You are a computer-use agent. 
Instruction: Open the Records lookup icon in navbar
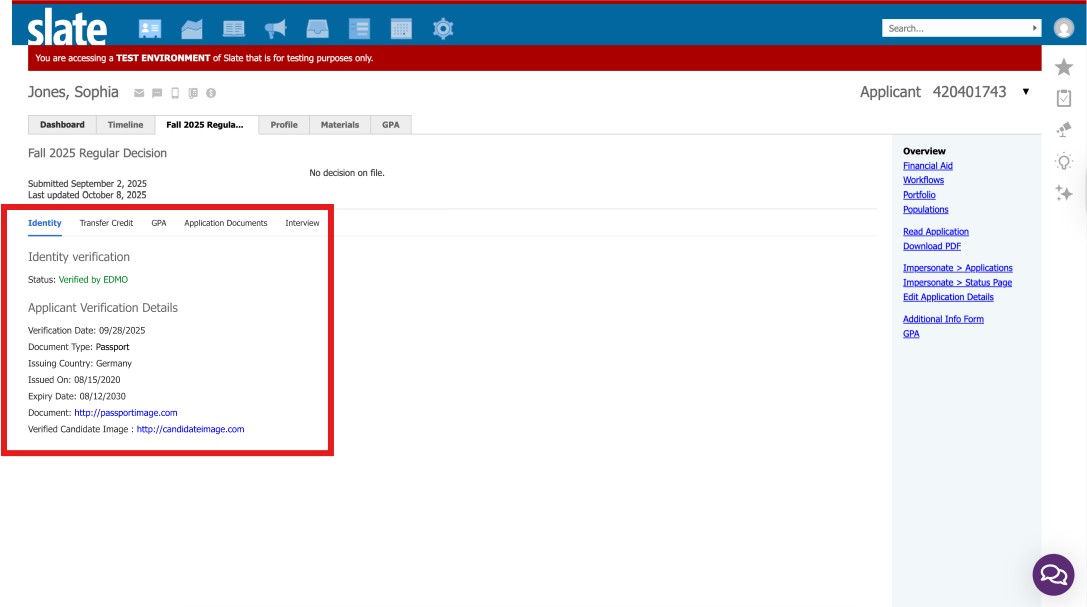[151, 28]
